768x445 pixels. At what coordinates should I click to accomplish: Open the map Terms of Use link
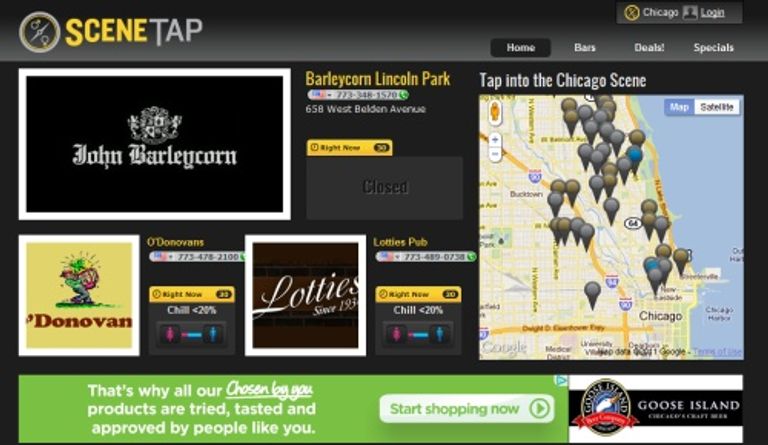[717, 351]
